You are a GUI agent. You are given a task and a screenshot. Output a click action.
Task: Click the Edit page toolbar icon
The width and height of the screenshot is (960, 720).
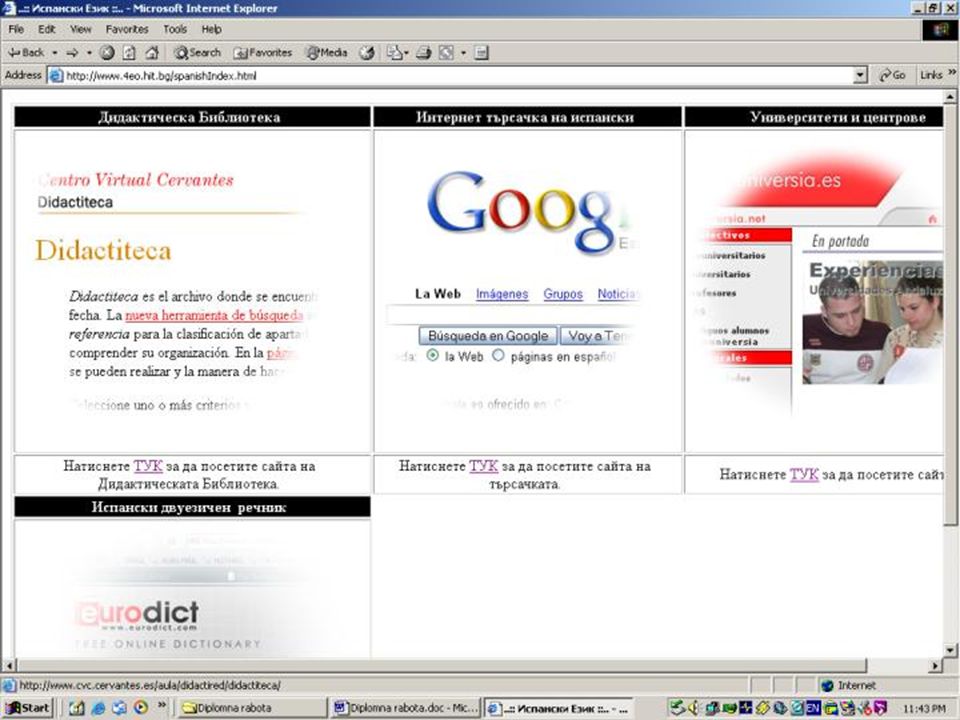point(446,53)
